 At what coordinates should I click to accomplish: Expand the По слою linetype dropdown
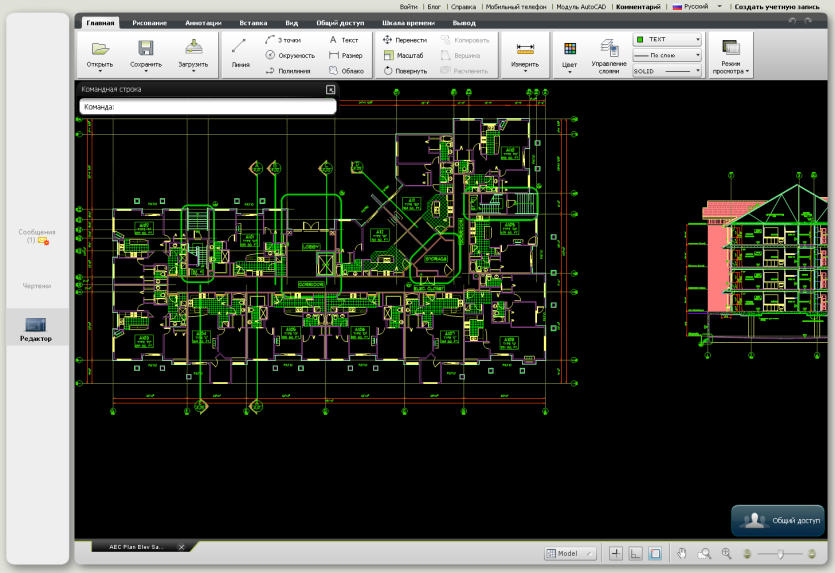pyautogui.click(x=667, y=55)
